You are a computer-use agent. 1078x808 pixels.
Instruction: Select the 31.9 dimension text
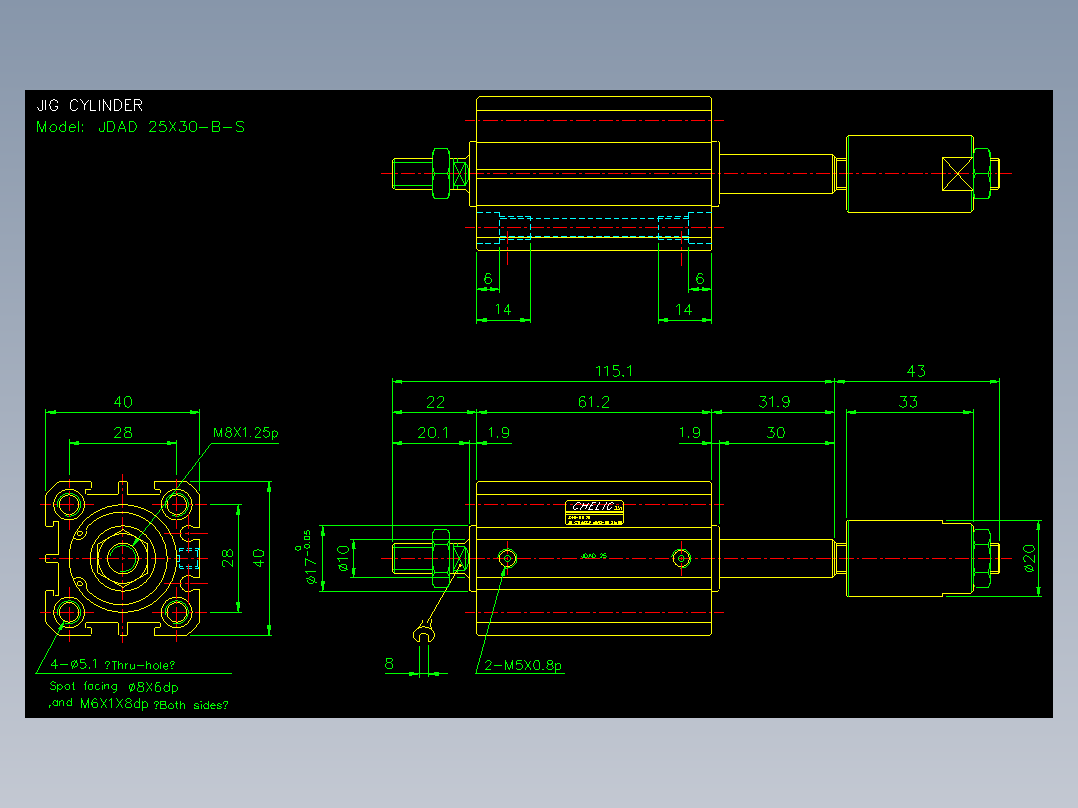[x=774, y=402]
